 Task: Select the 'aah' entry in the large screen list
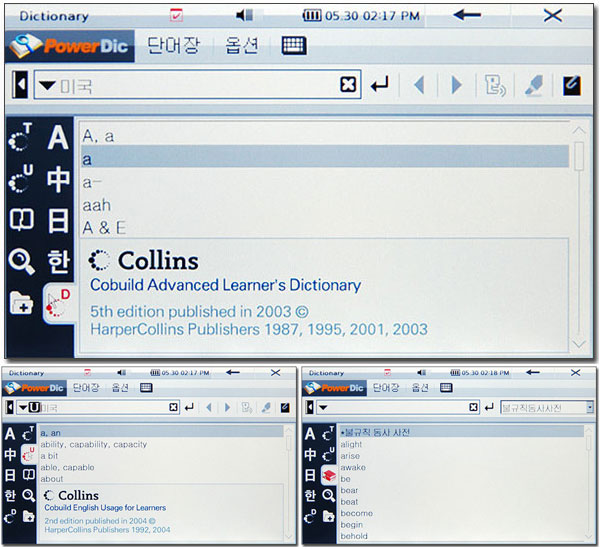(x=325, y=205)
